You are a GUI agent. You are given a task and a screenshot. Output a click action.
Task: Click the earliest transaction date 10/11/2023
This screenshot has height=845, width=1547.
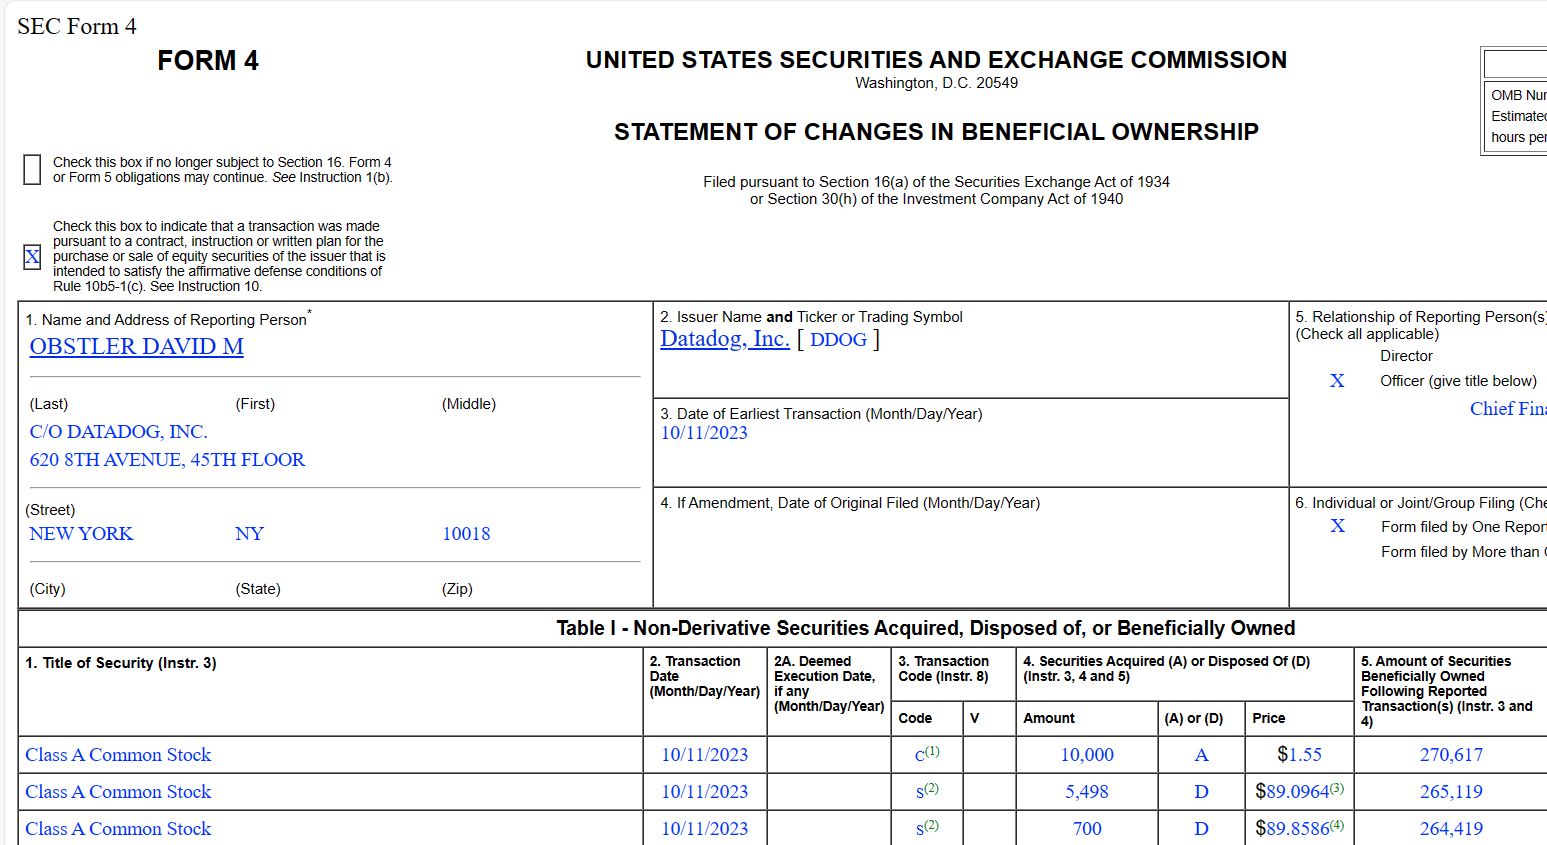(704, 433)
